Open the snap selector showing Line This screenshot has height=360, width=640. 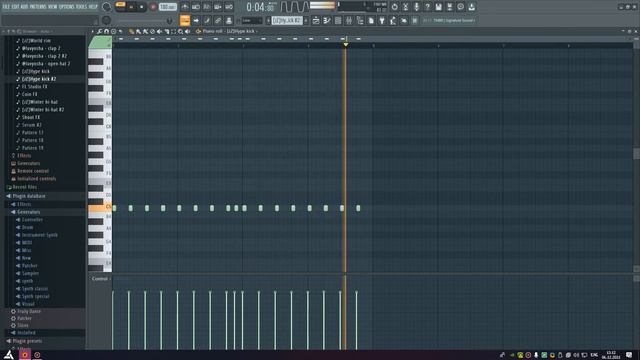pyautogui.click(x=252, y=20)
